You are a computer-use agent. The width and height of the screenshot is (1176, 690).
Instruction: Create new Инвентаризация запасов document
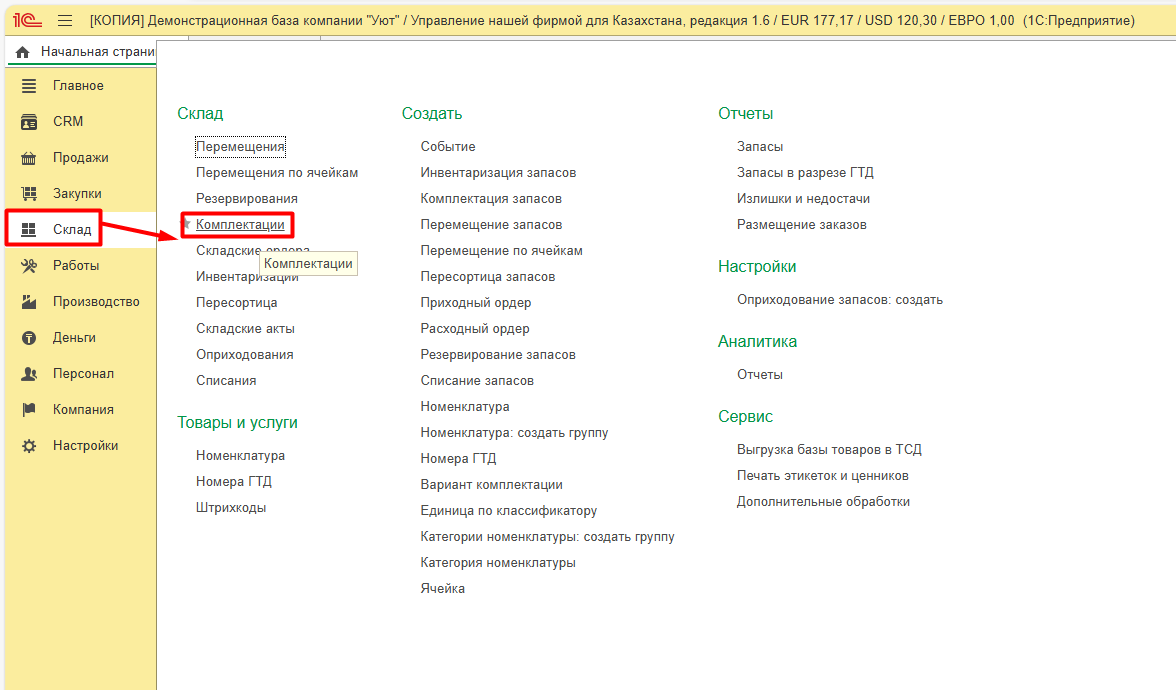(498, 173)
